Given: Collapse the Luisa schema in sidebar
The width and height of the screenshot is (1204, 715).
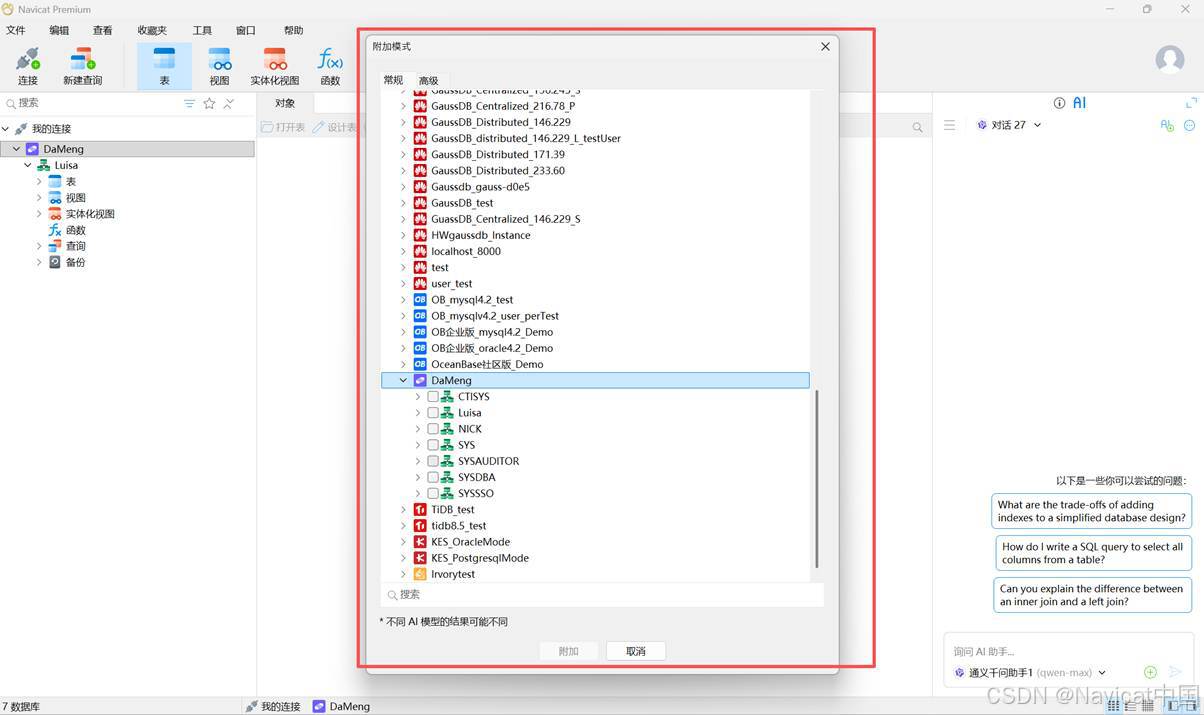Looking at the screenshot, I should click(x=28, y=166).
